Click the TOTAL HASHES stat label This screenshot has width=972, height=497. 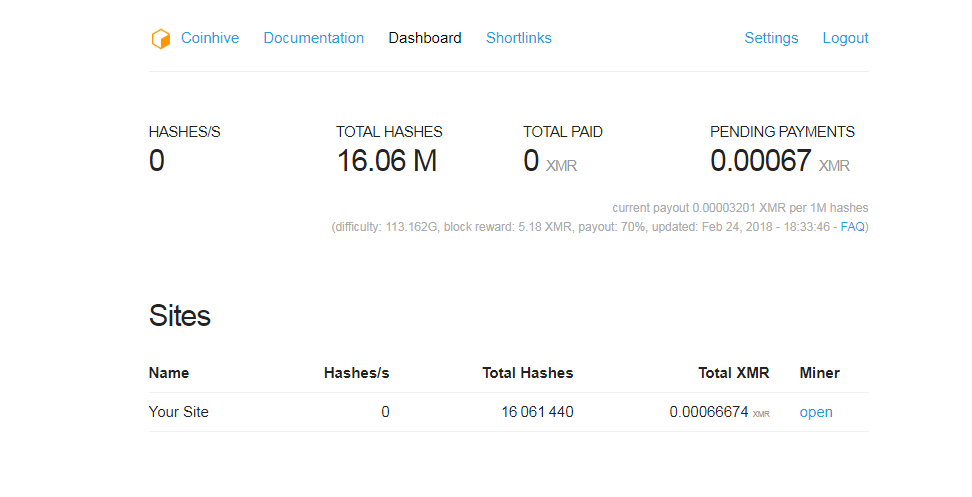tap(389, 132)
